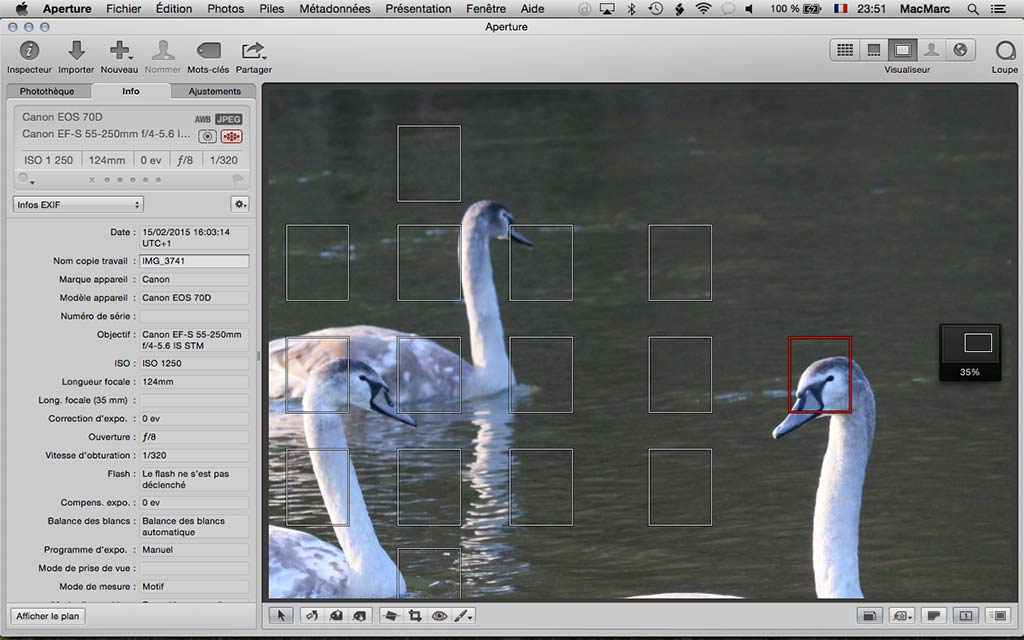Screen dimensions: 1024x640
Task: Switch to the Ajustements tab
Action: (215, 91)
